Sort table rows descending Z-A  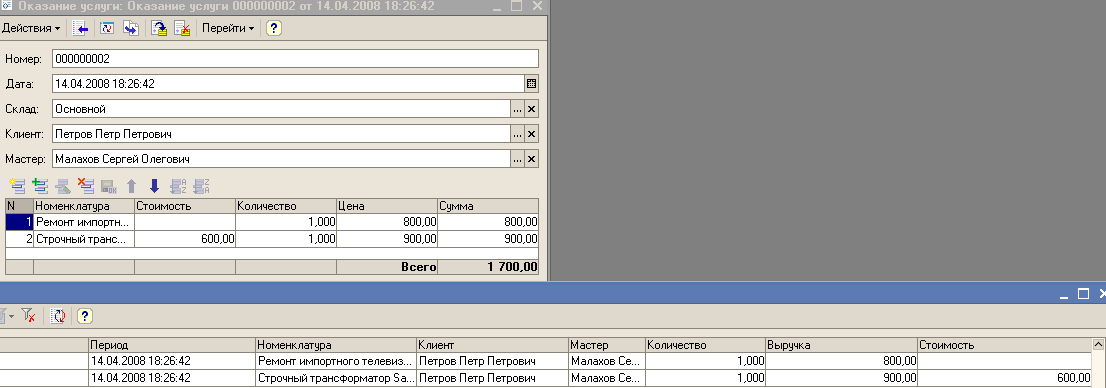tap(202, 186)
